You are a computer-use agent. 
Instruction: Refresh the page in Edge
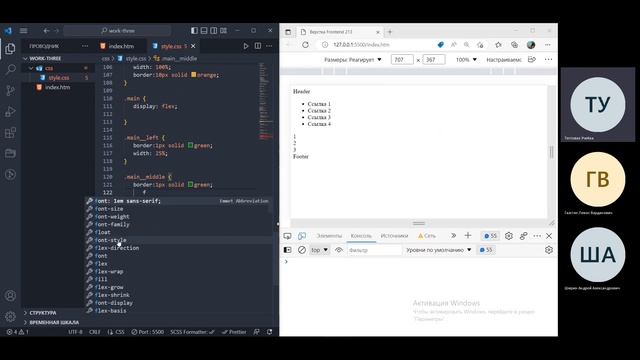click(x=305, y=45)
